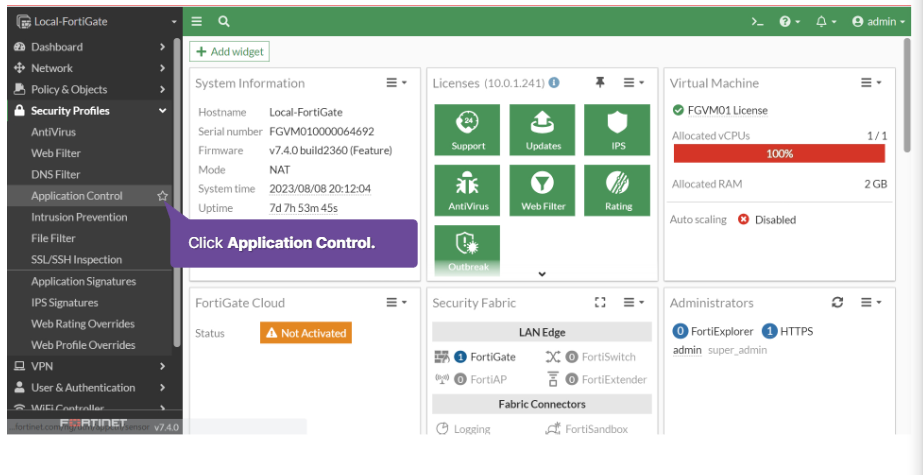Open Web Profile Overrides

coord(83,345)
